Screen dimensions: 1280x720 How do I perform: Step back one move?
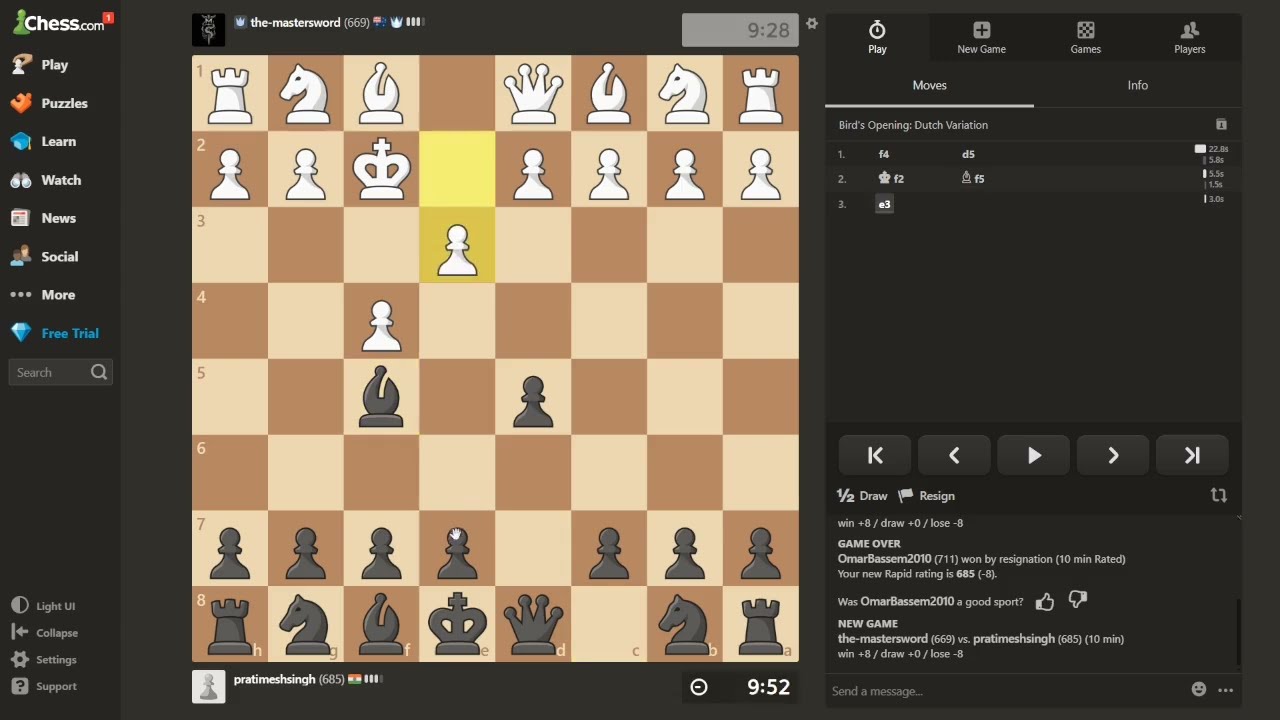click(x=954, y=455)
